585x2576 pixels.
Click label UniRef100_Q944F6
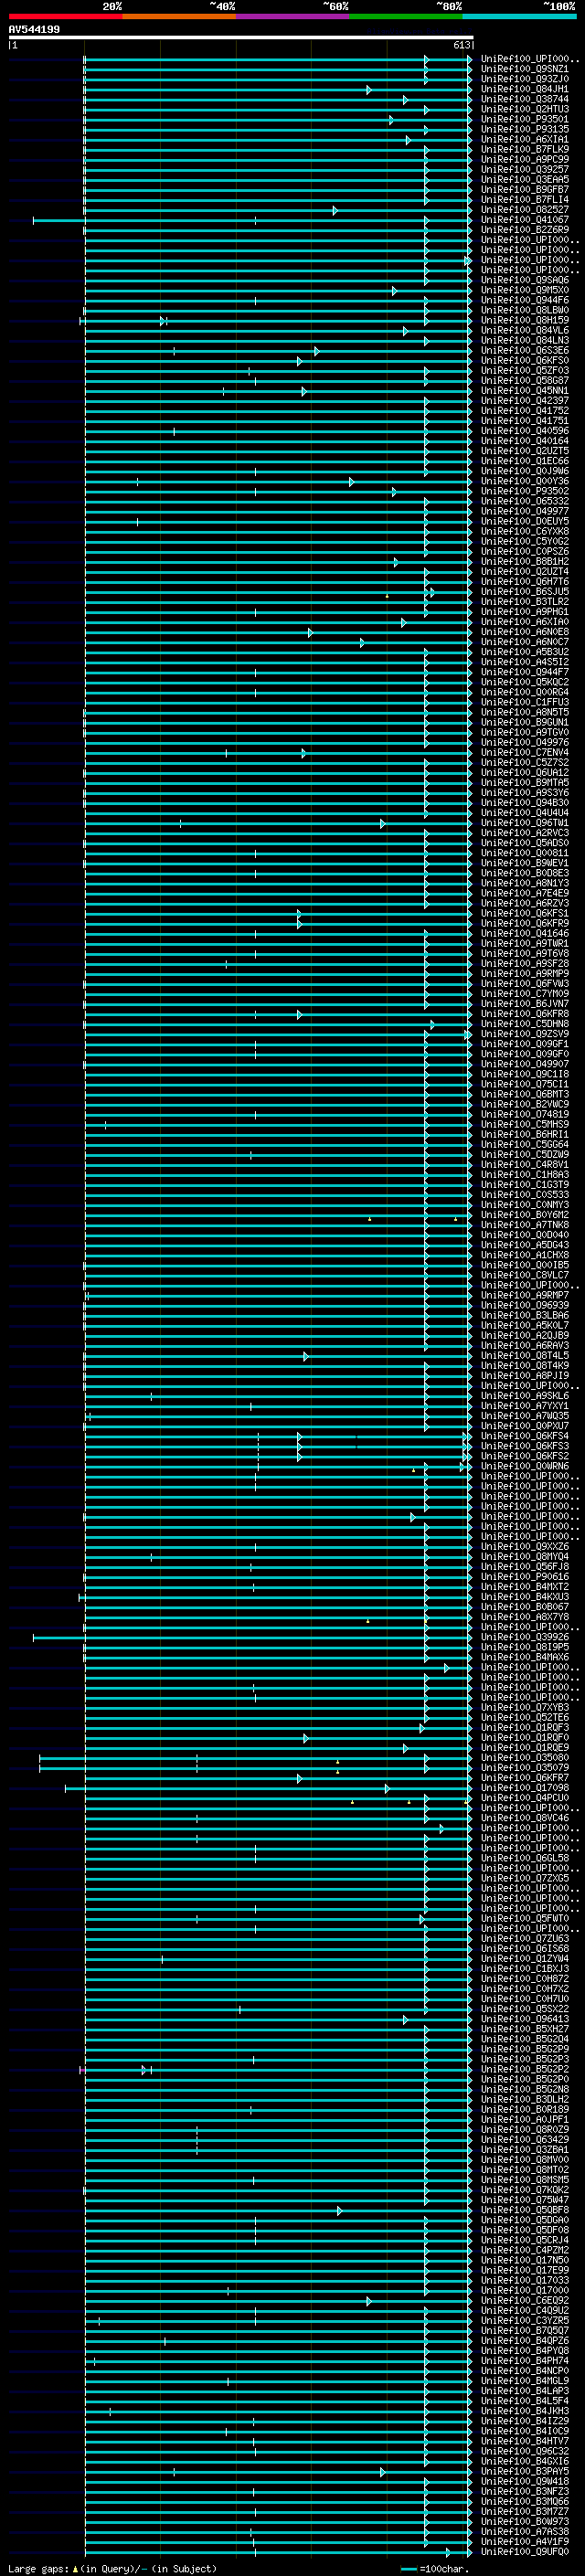tap(525, 300)
